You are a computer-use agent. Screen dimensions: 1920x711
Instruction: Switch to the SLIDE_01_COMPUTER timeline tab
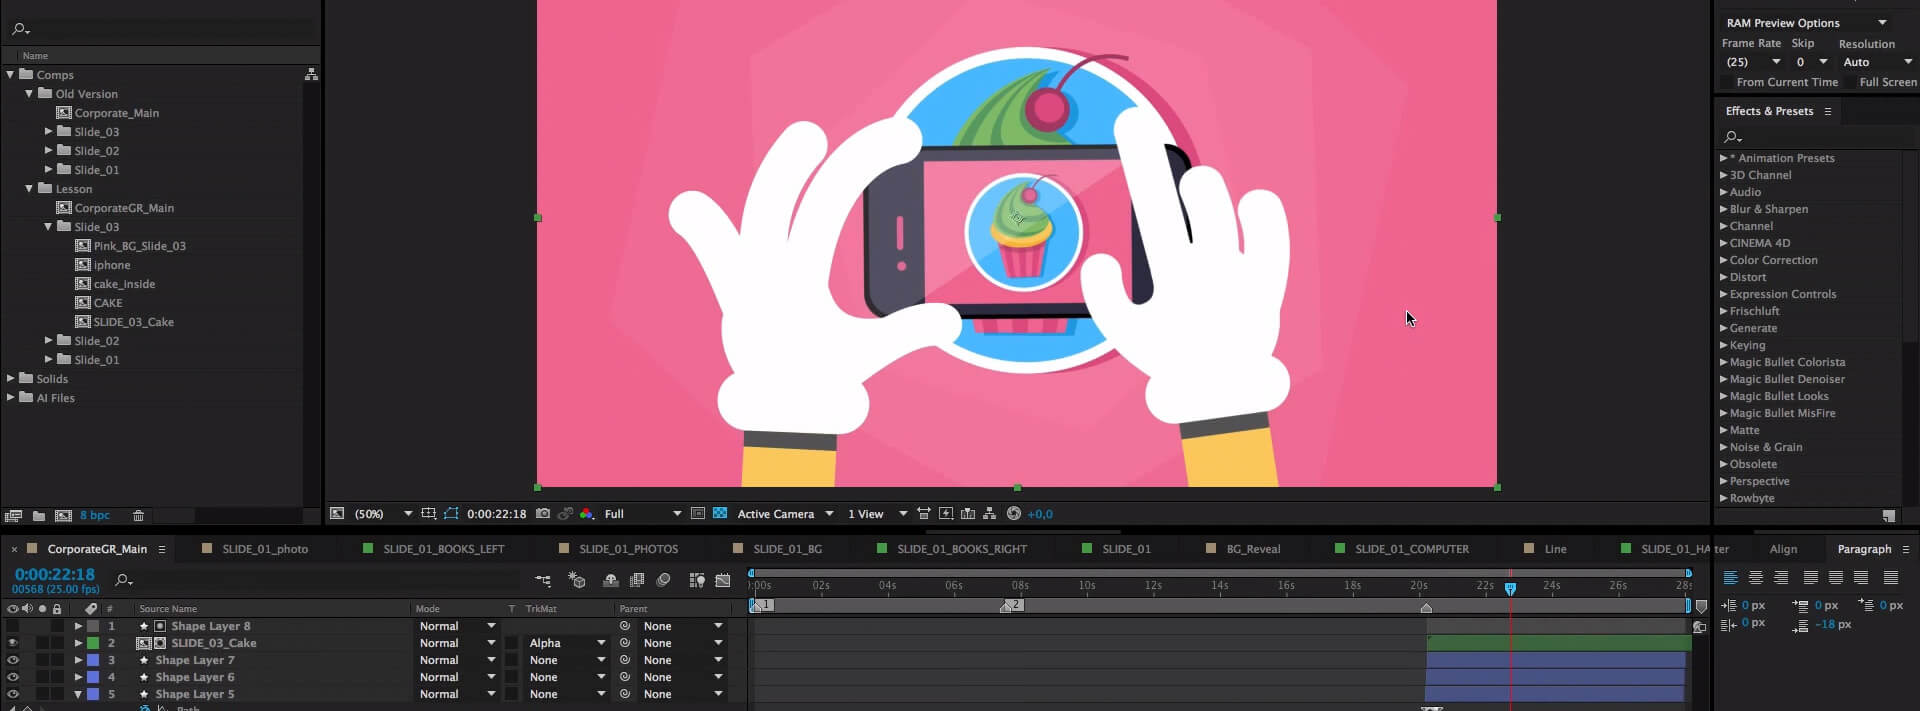click(1412, 549)
